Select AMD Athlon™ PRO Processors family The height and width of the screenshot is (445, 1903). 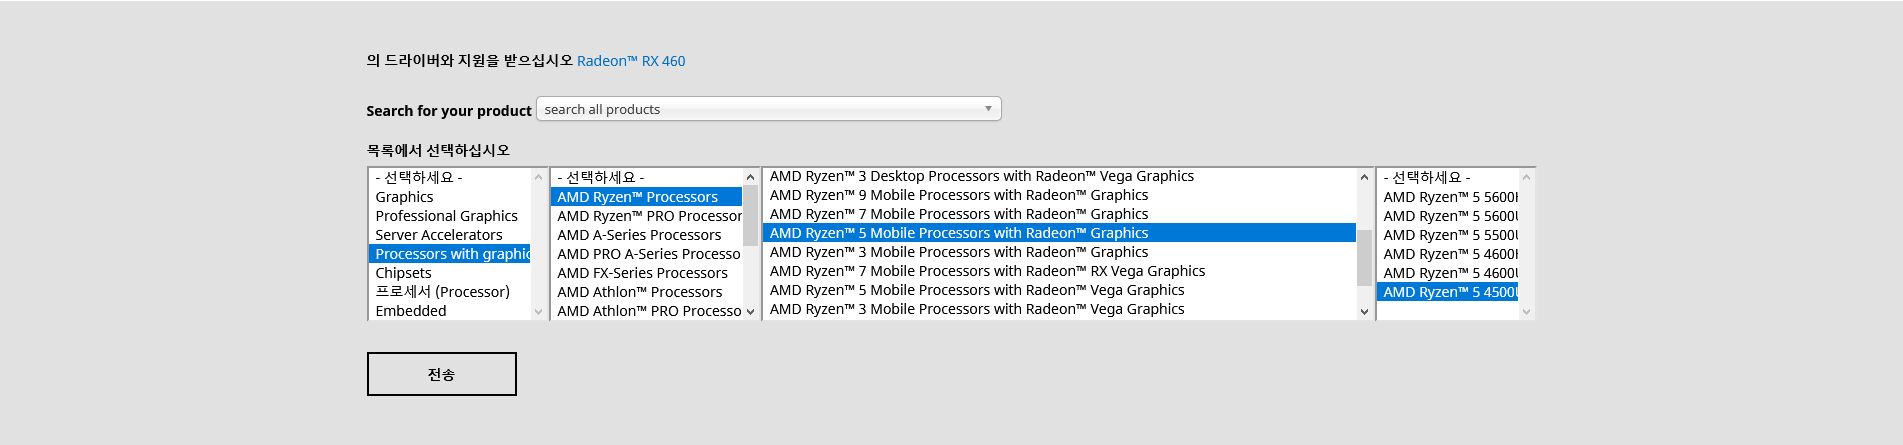(x=646, y=311)
